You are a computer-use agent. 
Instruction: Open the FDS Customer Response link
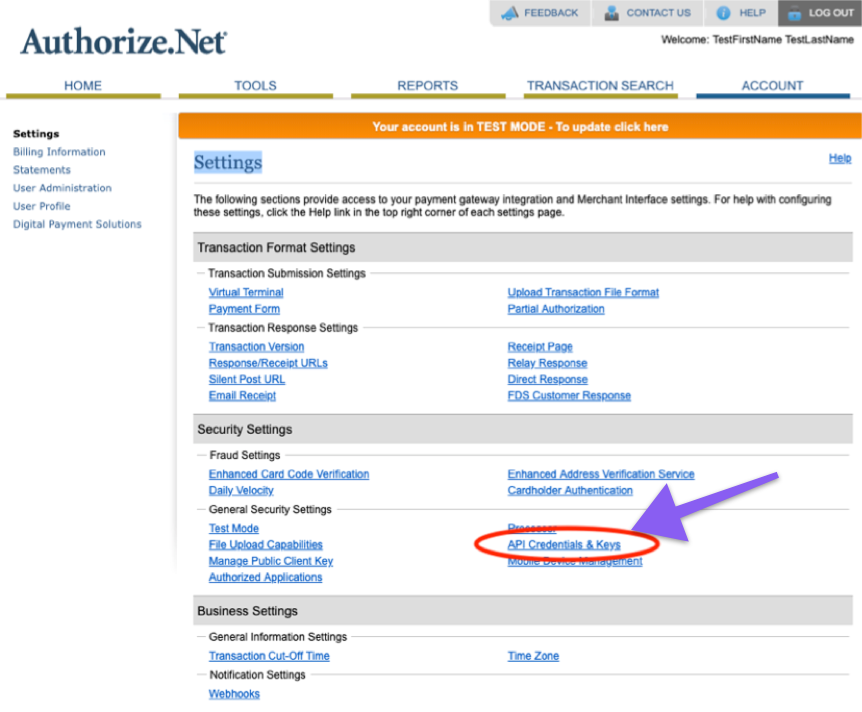click(569, 396)
